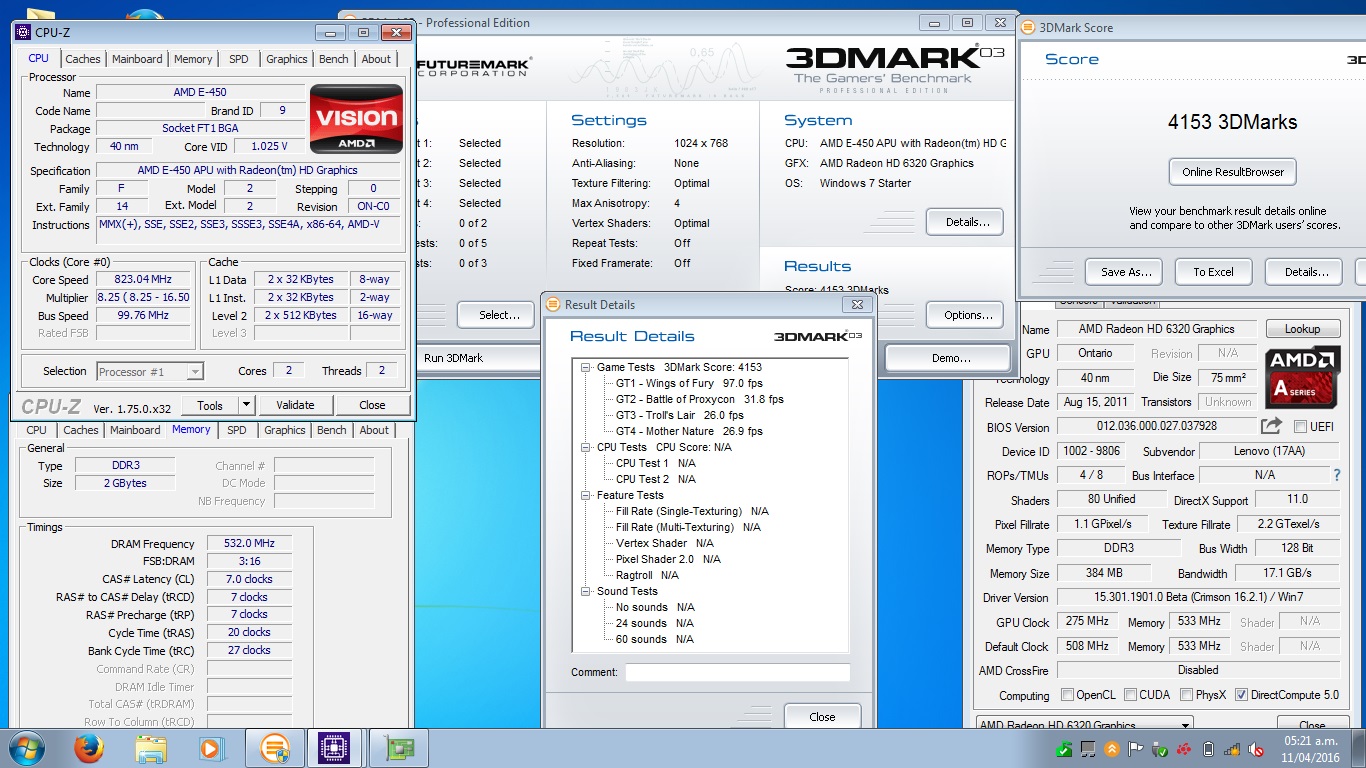This screenshot has width=1366, height=768.
Task: Select GT1 - Wings of Fury result row
Action: [x=689, y=383]
